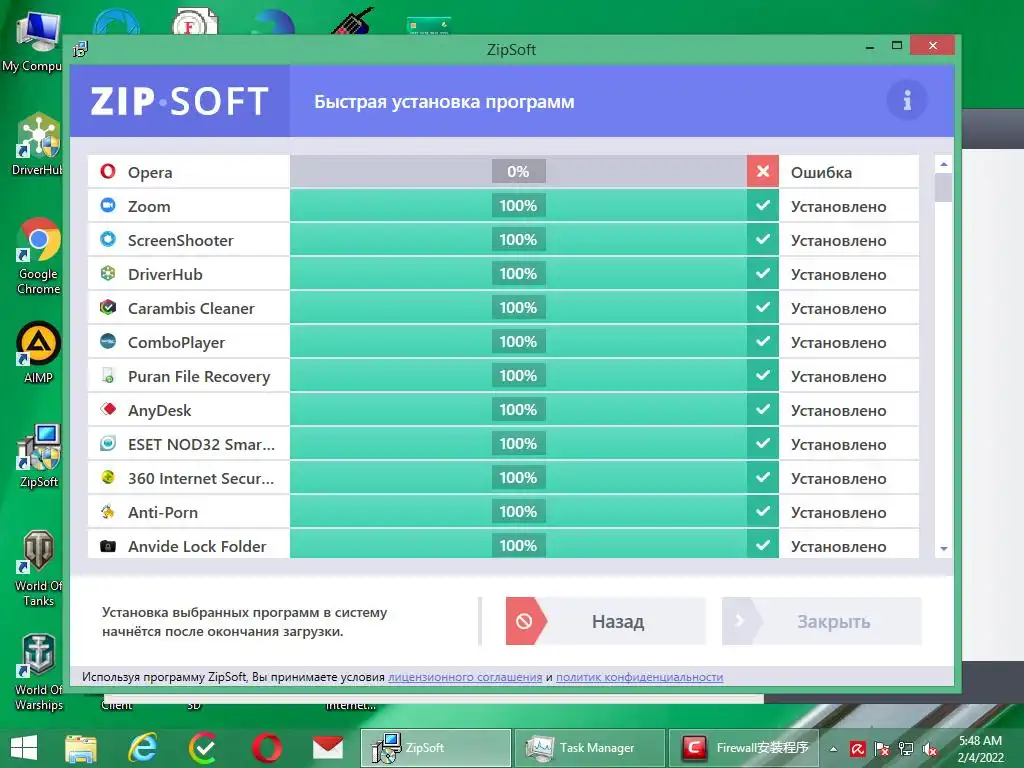Click the ZIP SOFT logo
The height and width of the screenshot is (768, 1024).
point(180,101)
